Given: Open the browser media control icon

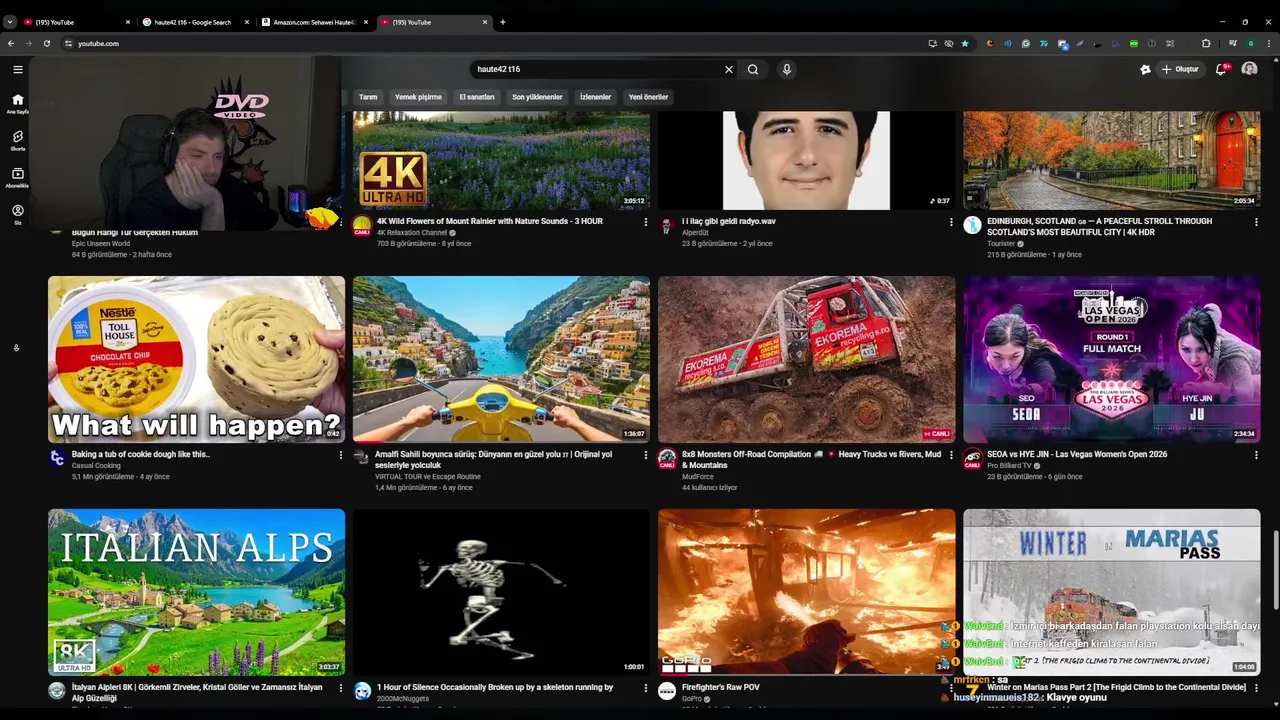Looking at the screenshot, I should pyautogui.click(x=1233, y=43).
